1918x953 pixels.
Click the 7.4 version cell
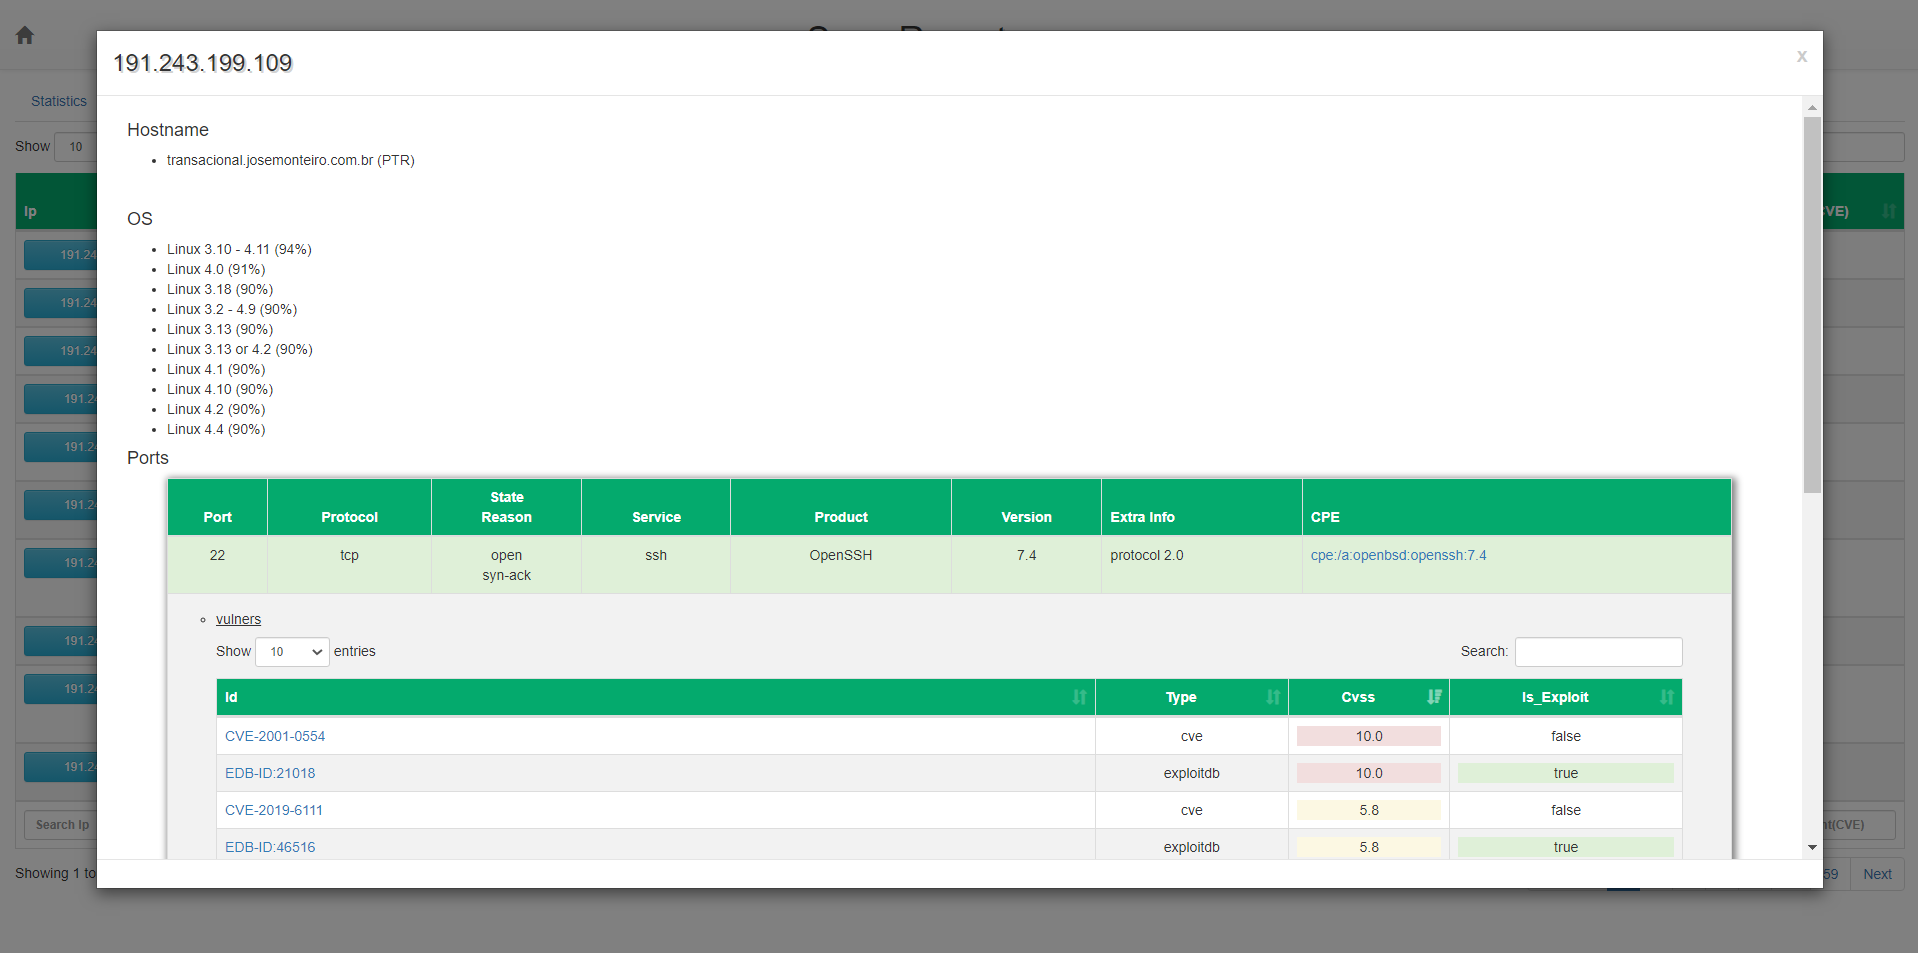[x=1026, y=565]
